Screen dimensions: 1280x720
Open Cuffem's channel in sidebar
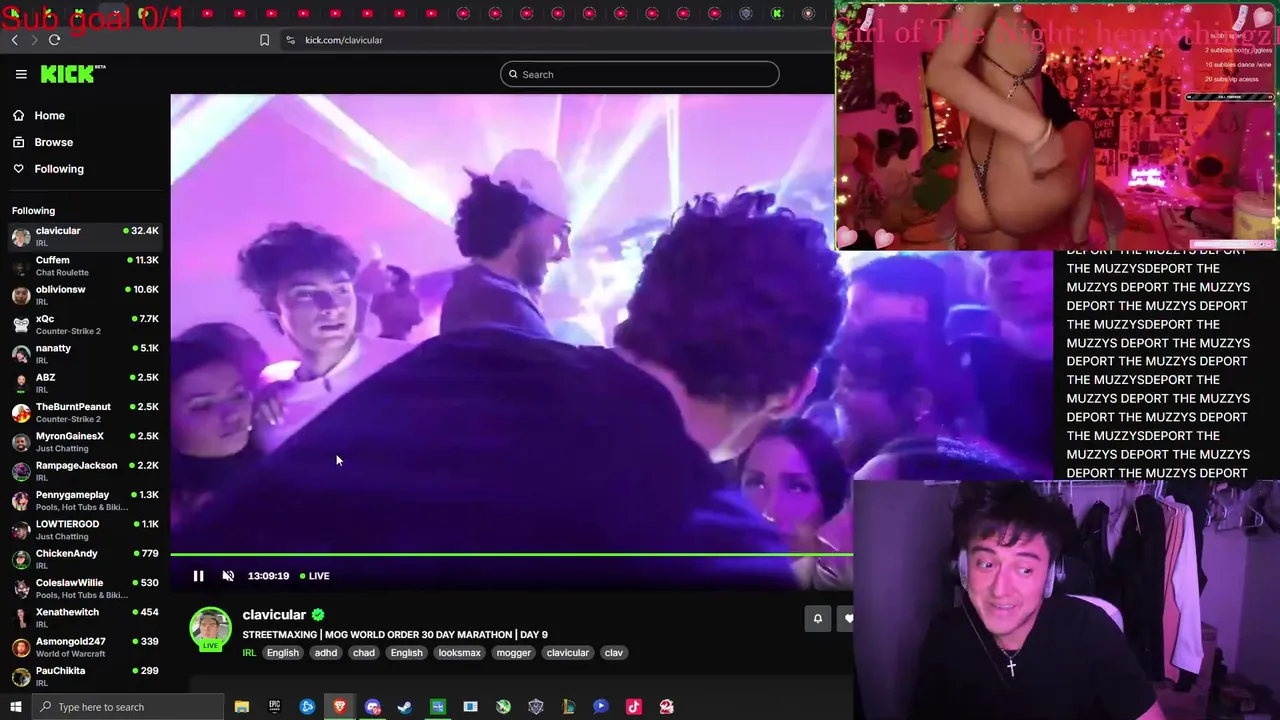(85, 266)
